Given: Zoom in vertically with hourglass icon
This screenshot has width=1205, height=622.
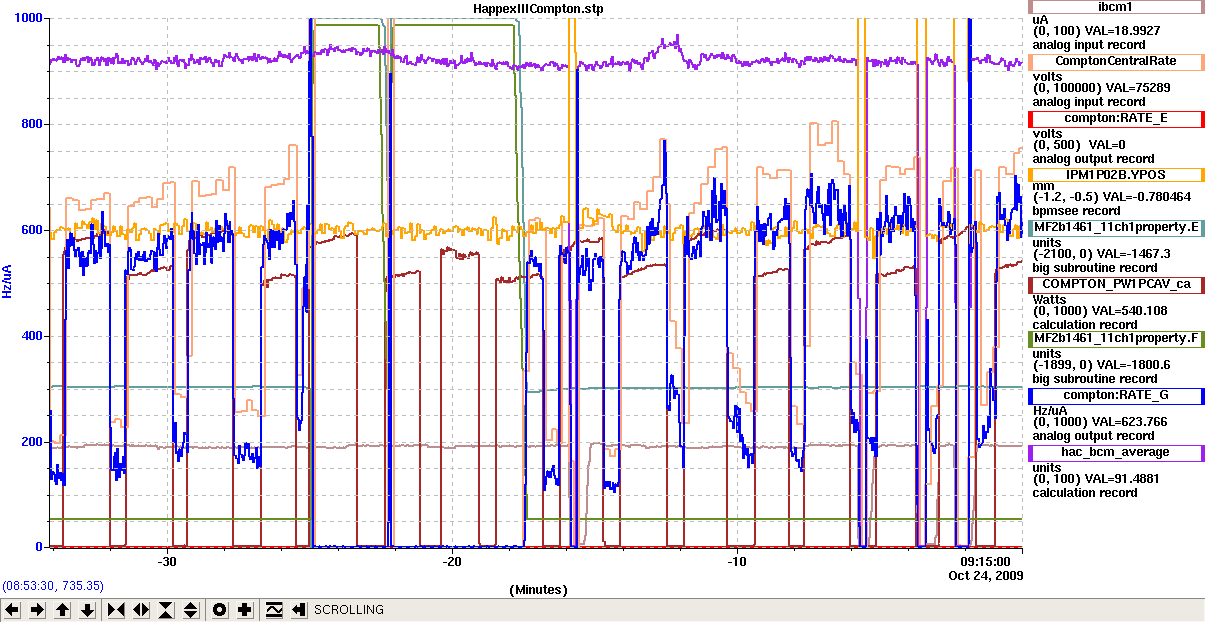Looking at the screenshot, I should click(165, 609).
